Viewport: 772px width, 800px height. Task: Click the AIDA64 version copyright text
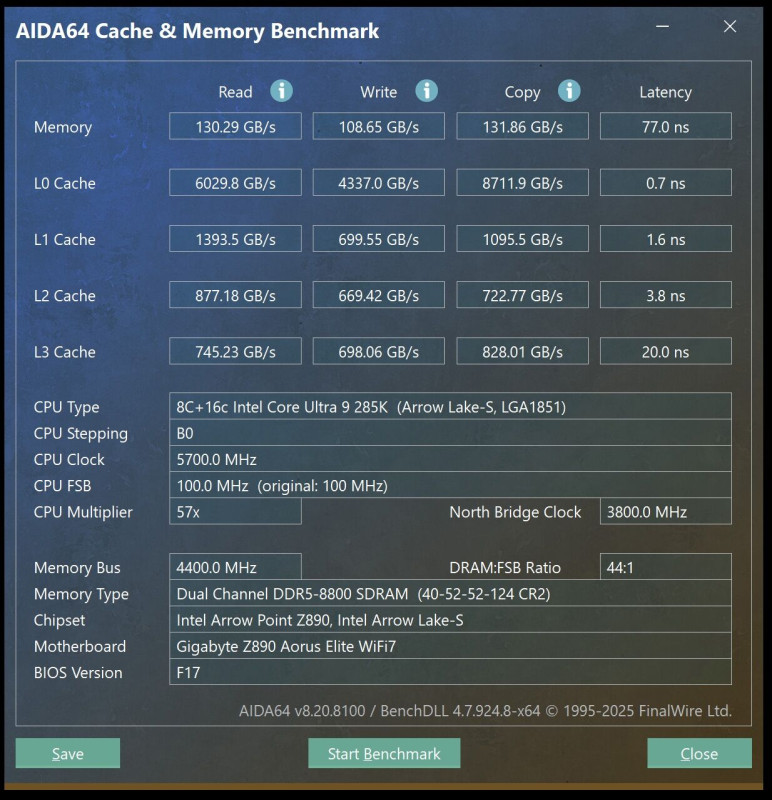(x=485, y=711)
